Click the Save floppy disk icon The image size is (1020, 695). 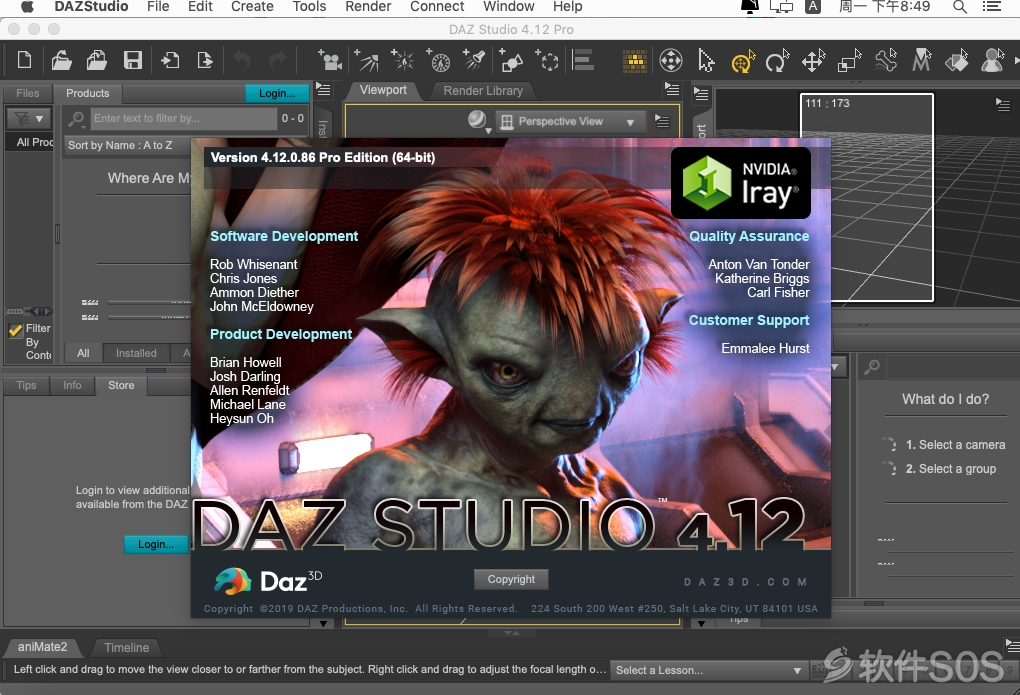pyautogui.click(x=133, y=61)
